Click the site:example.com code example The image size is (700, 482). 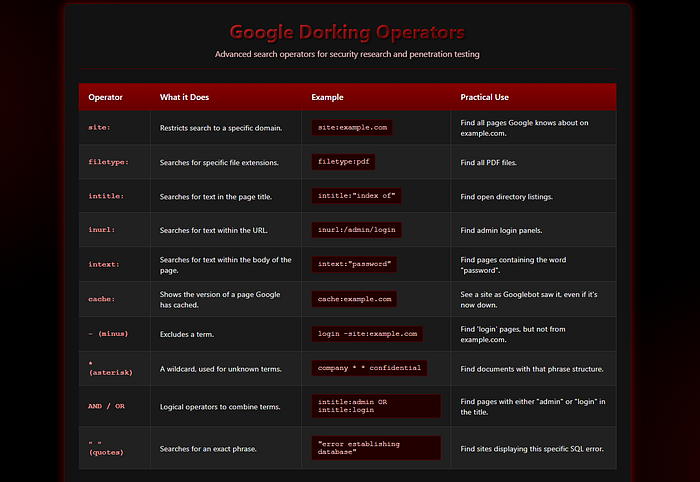352,128
